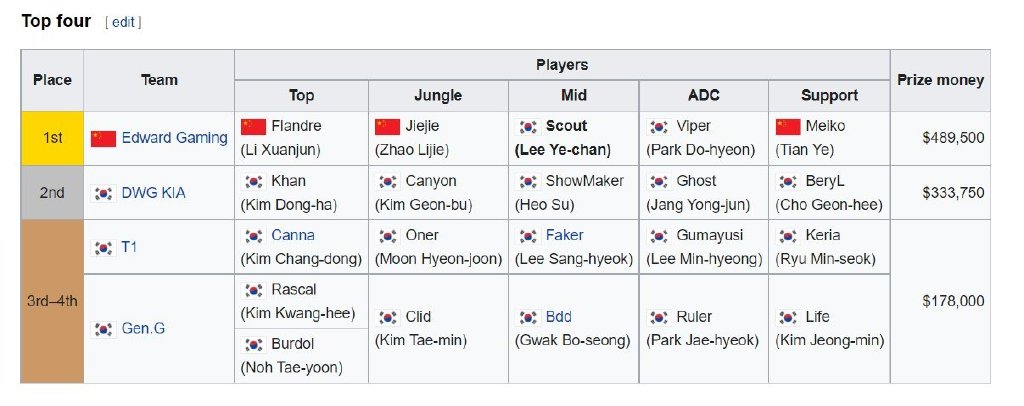
Task: Open the Canna player link
Action: coord(293,235)
